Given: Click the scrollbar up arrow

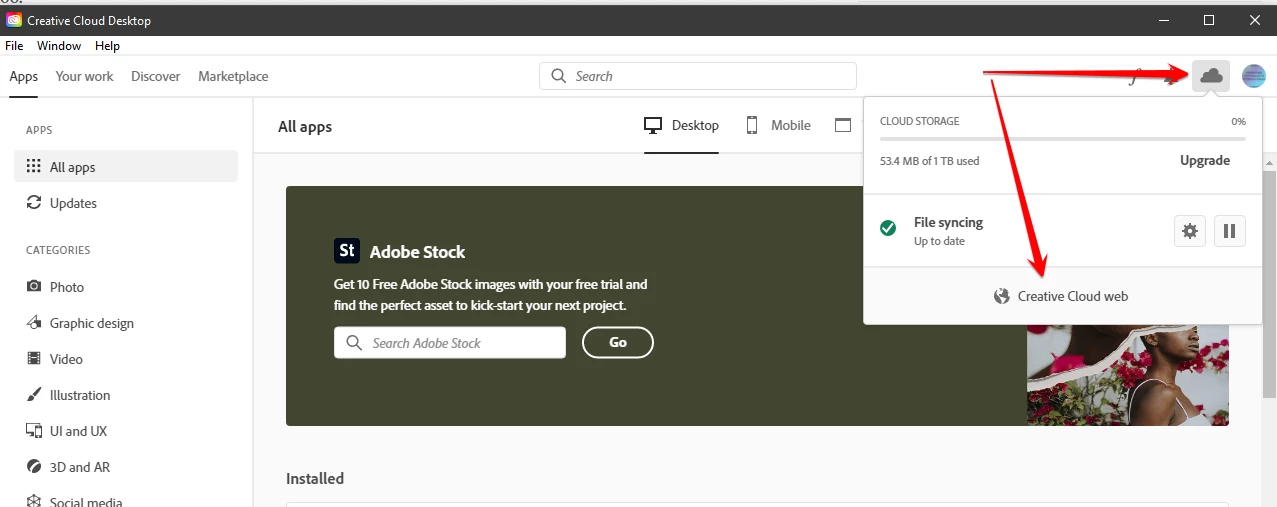Looking at the screenshot, I should (x=1270, y=163).
